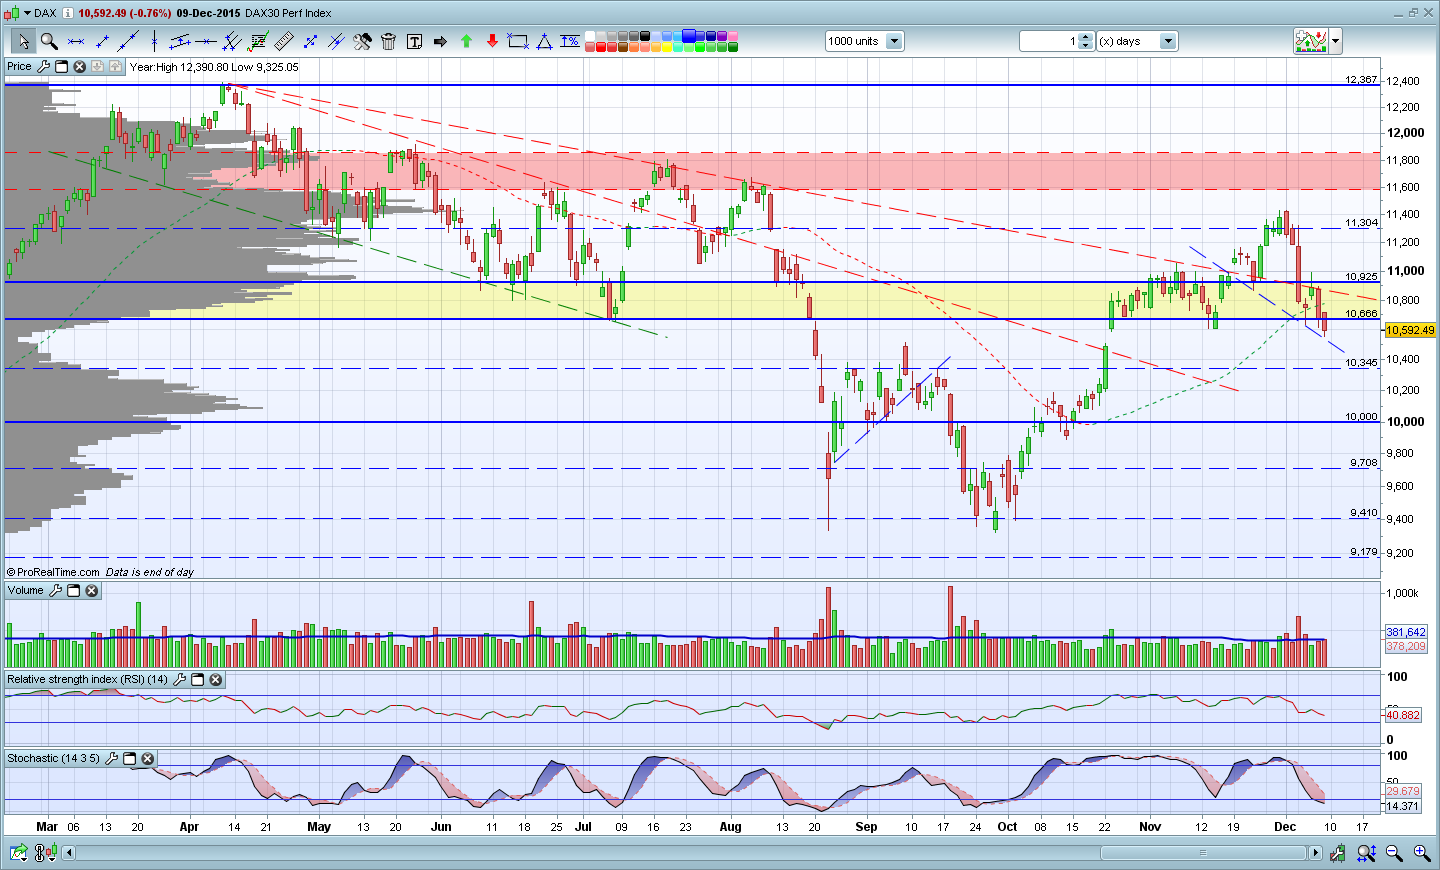
Task: Maximize the Volume panel window
Action: click(x=74, y=591)
